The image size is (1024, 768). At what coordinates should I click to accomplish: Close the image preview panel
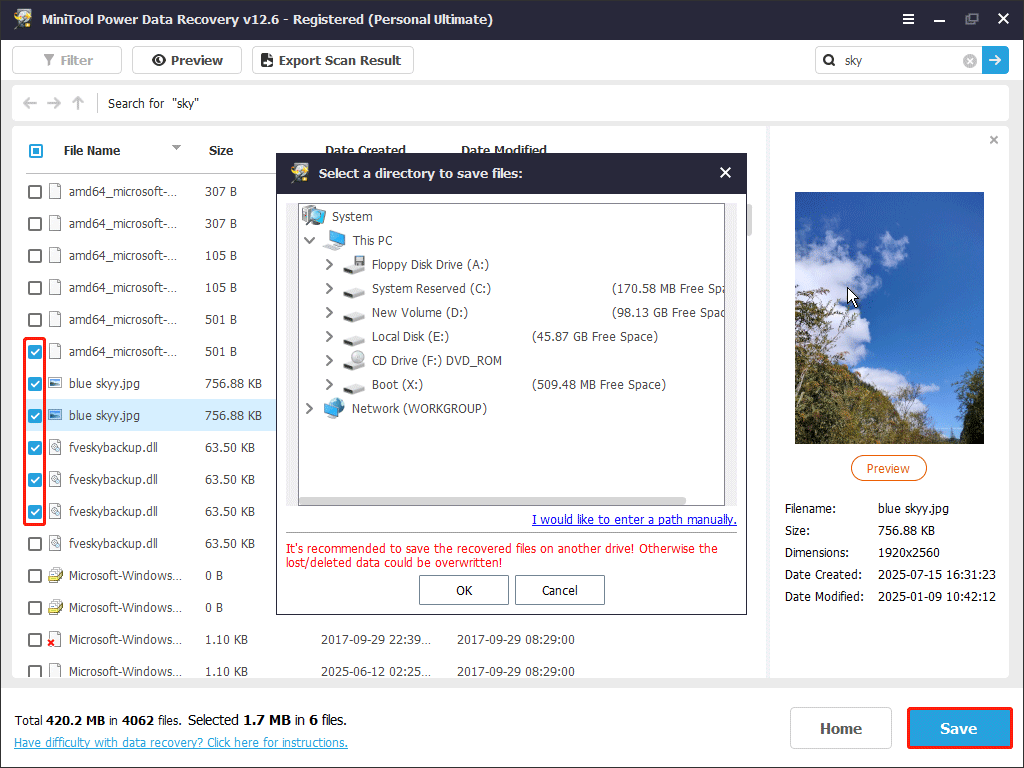tap(993, 140)
